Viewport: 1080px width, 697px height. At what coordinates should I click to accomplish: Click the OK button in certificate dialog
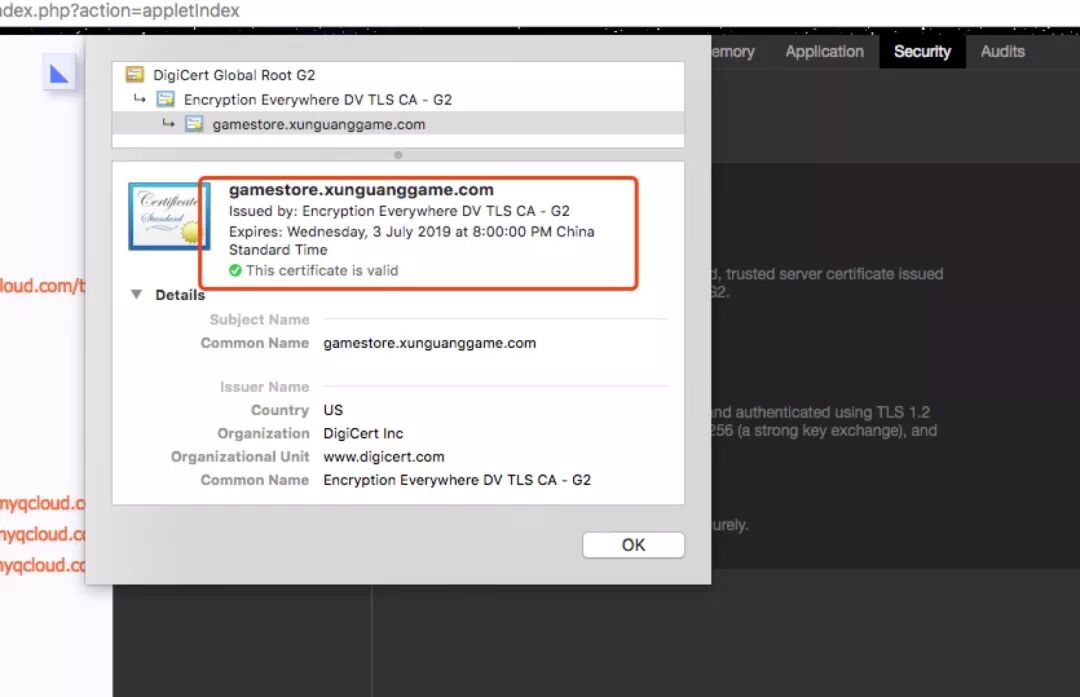point(633,545)
